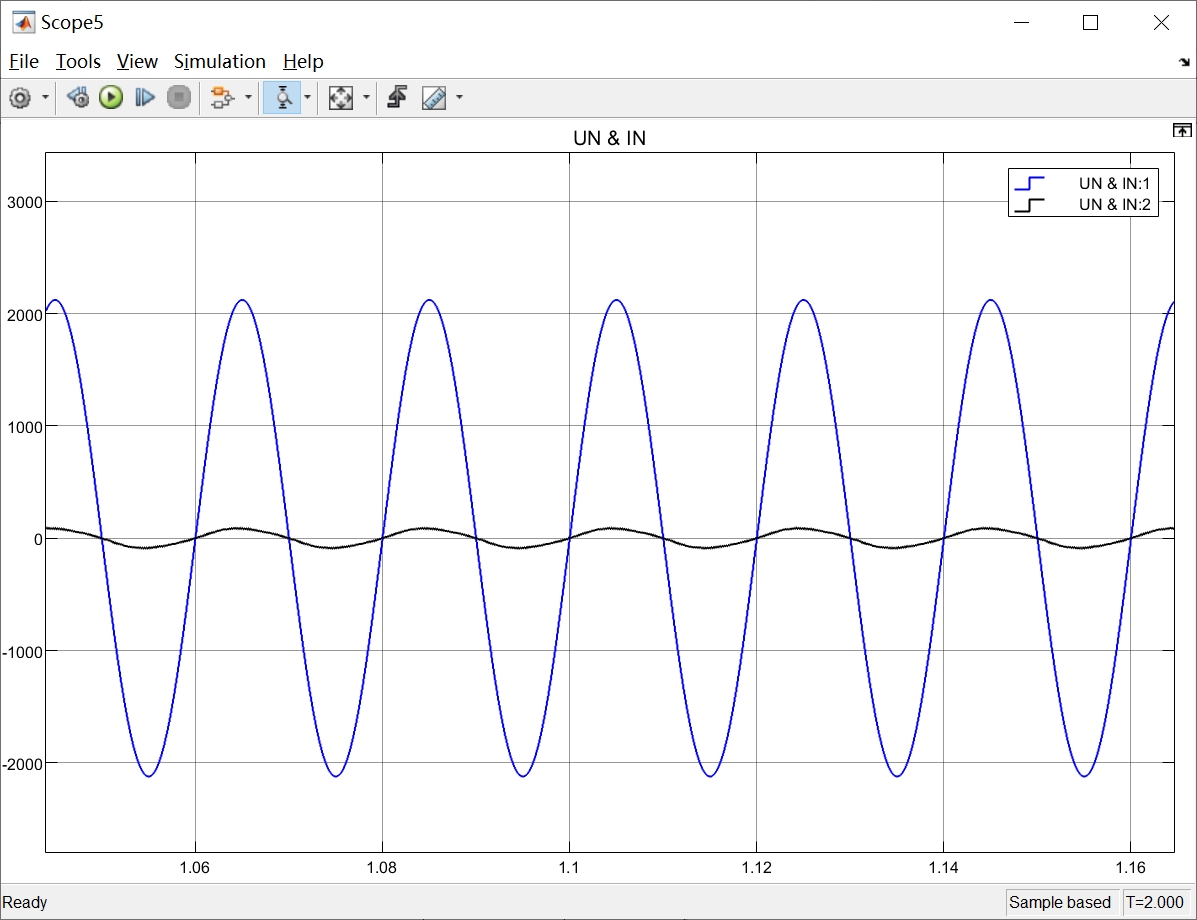
Task: Click the Cursor Measurements ruler icon
Action: point(434,98)
